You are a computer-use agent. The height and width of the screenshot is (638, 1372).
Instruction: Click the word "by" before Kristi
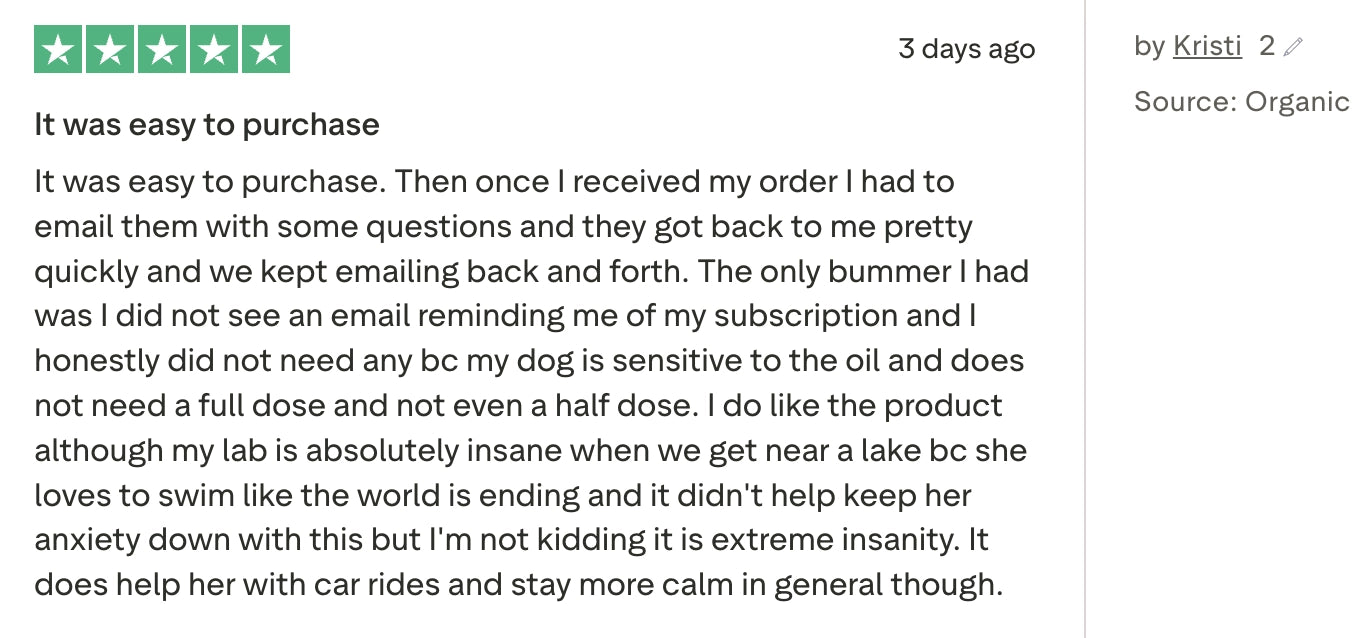point(1149,46)
